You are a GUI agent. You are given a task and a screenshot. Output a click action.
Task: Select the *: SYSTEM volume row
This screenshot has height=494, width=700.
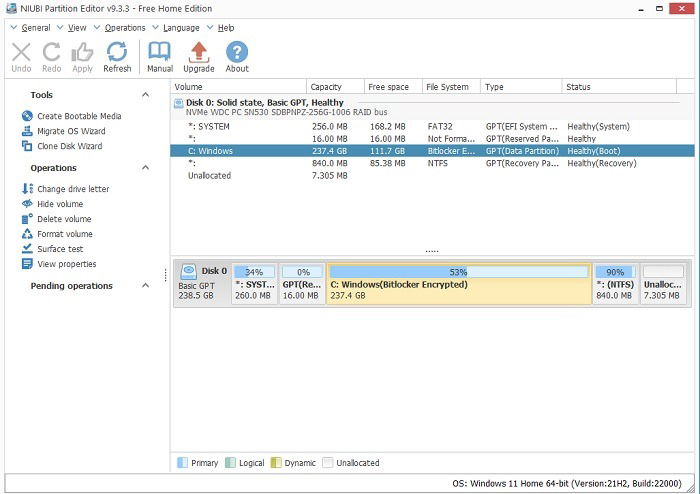[x=432, y=127]
